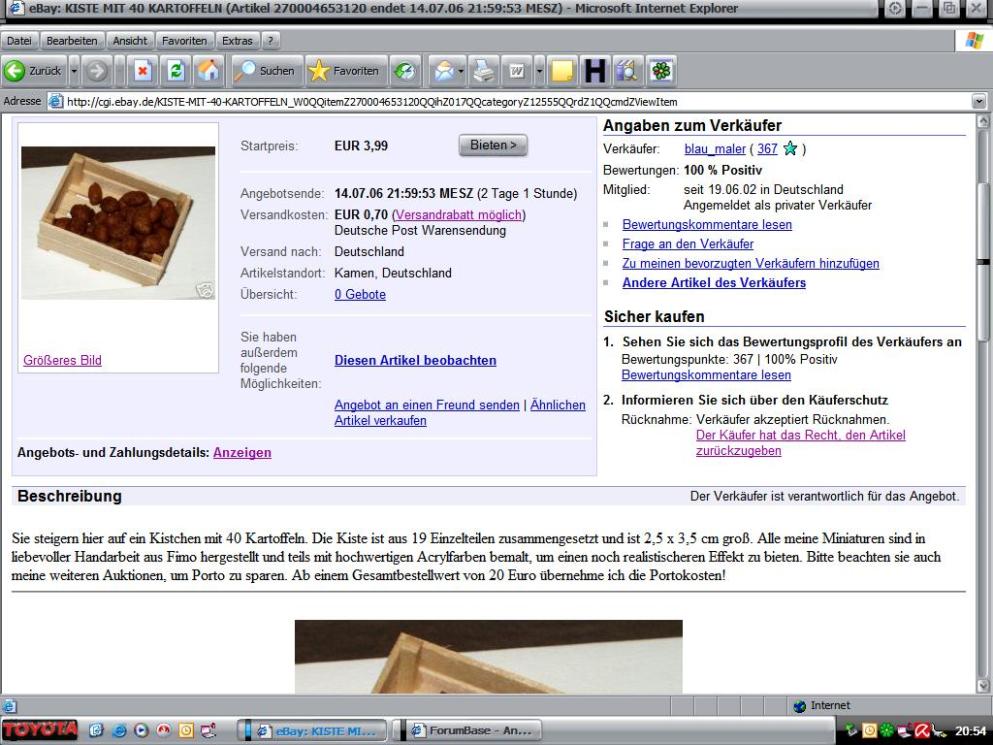The height and width of the screenshot is (745, 993).
Task: Click the yellow sticky note toolbar icon
Action: (x=562, y=71)
